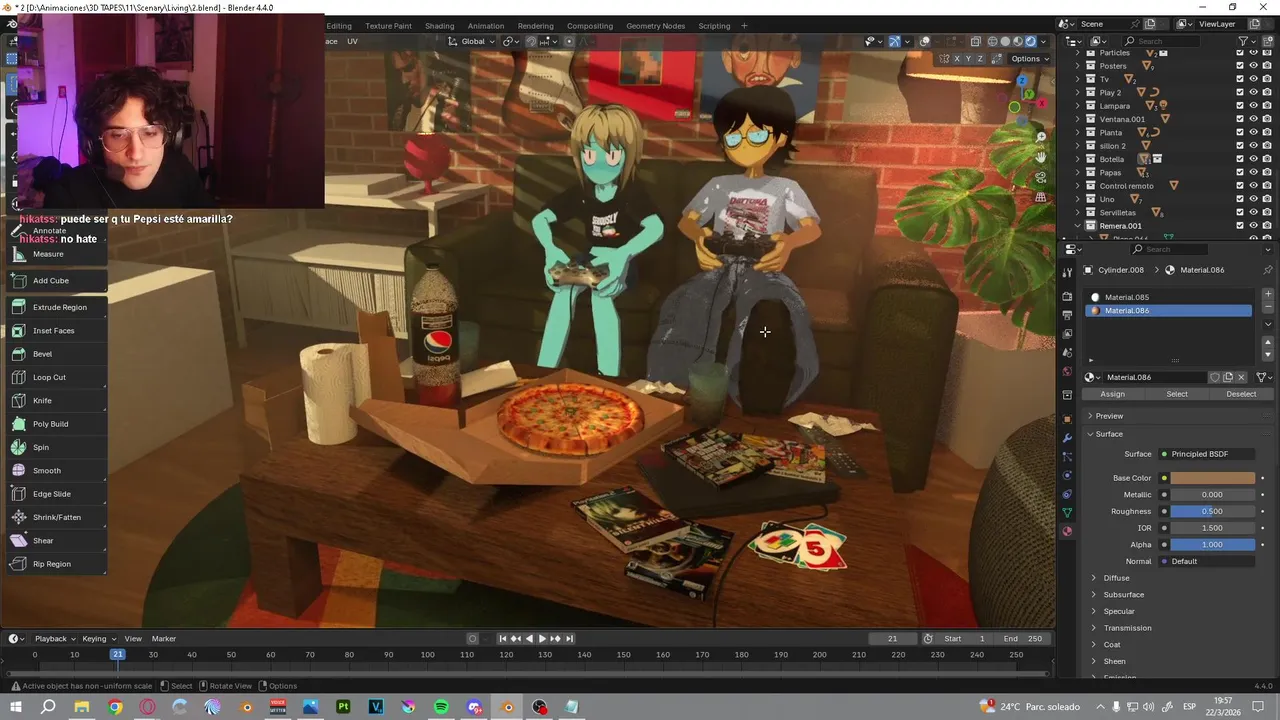Select the Annotate tool

pyautogui.click(x=56, y=231)
